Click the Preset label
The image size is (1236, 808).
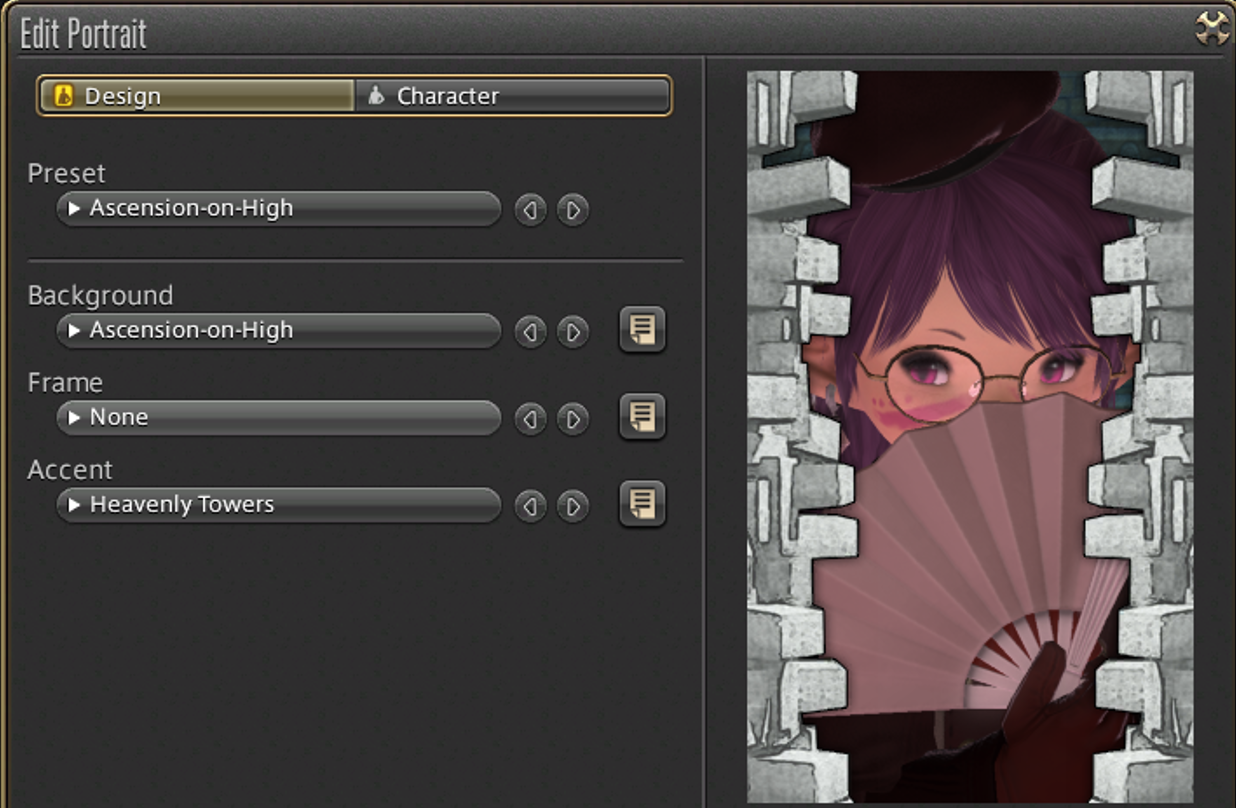[x=67, y=173]
